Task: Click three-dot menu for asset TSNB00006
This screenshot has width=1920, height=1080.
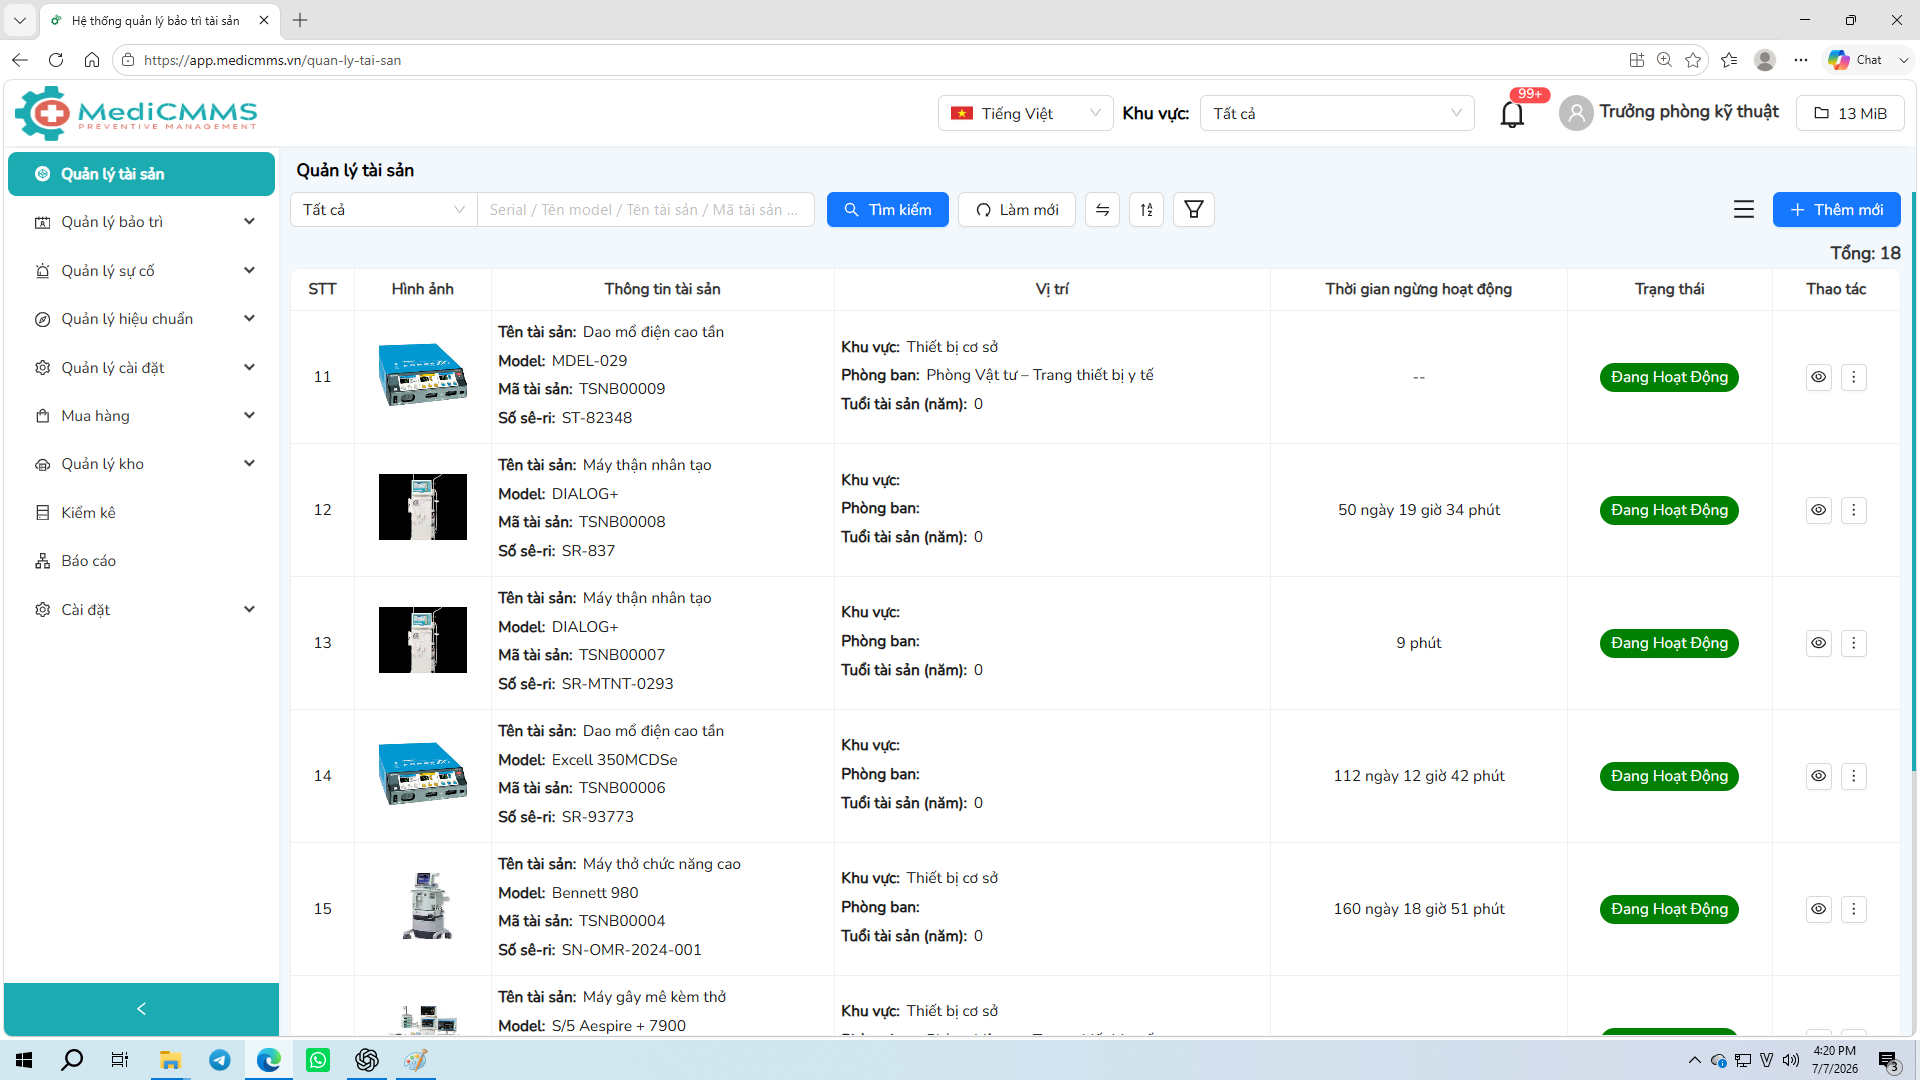Action: pyautogui.click(x=1853, y=776)
